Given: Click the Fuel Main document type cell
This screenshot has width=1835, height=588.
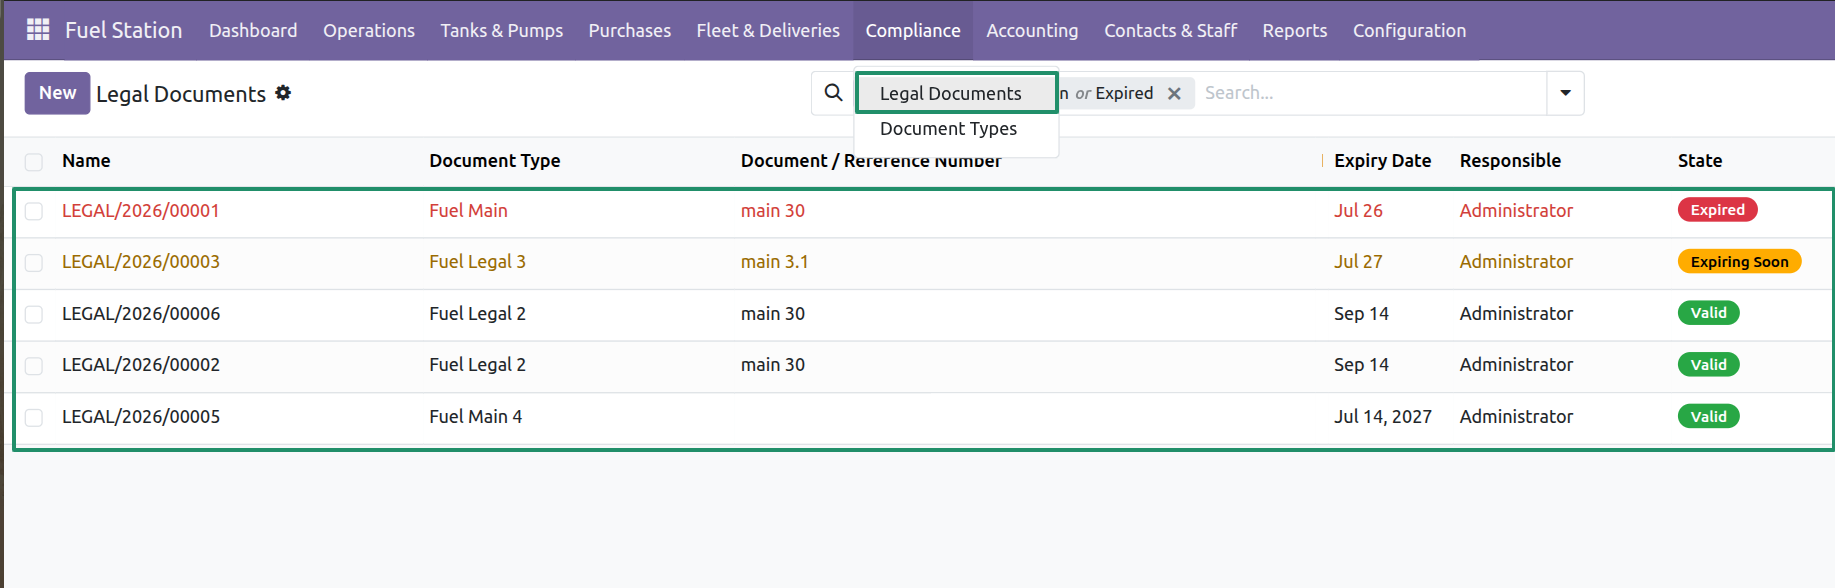Looking at the screenshot, I should click(x=468, y=211).
